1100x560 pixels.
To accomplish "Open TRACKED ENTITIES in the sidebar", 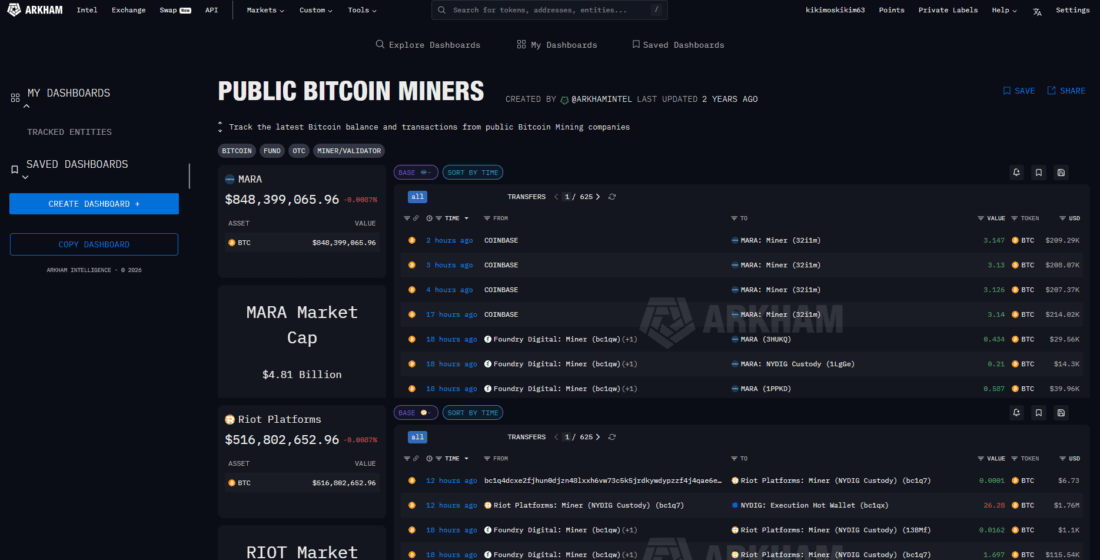I will tap(69, 132).
